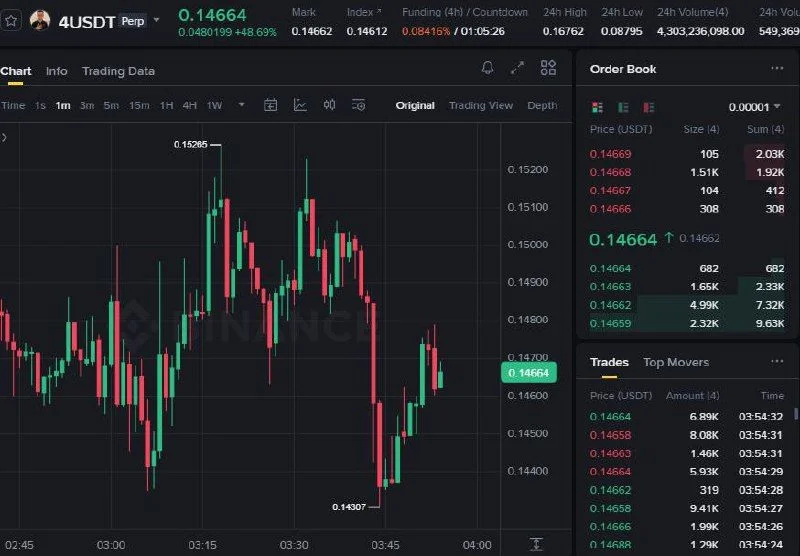Show both bids and asks order book view
Screen dimensions: 800x556
coord(597,107)
